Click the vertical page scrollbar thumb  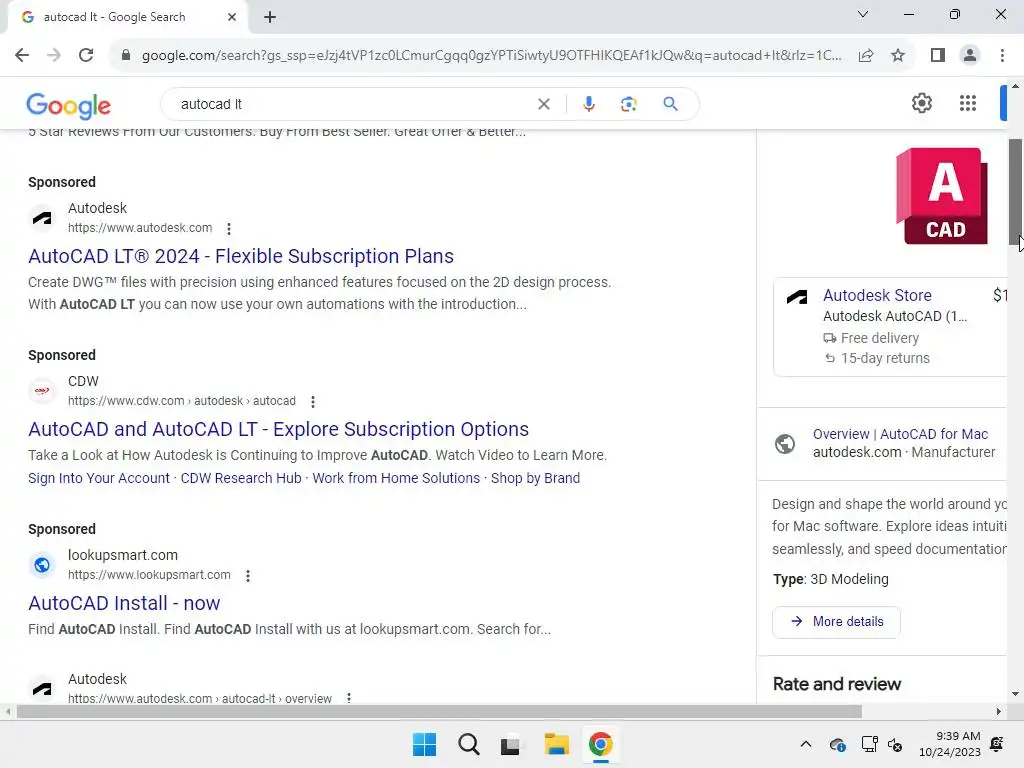point(1015,191)
